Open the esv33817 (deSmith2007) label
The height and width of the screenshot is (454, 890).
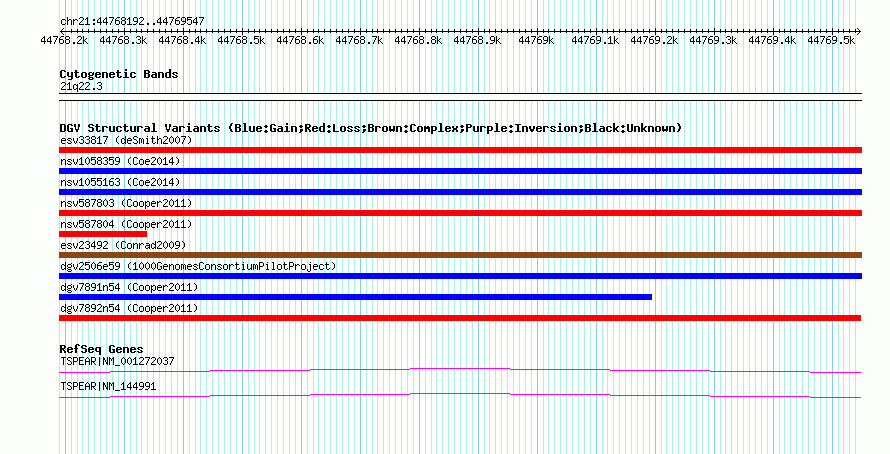point(126,140)
